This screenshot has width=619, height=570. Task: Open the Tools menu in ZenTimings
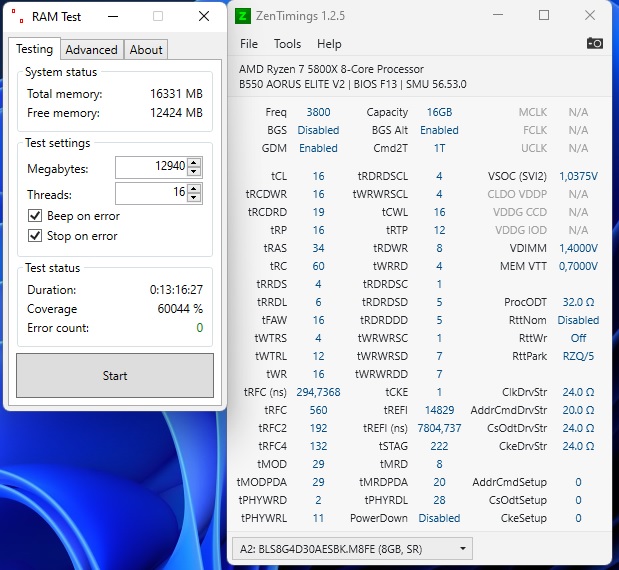pos(287,44)
